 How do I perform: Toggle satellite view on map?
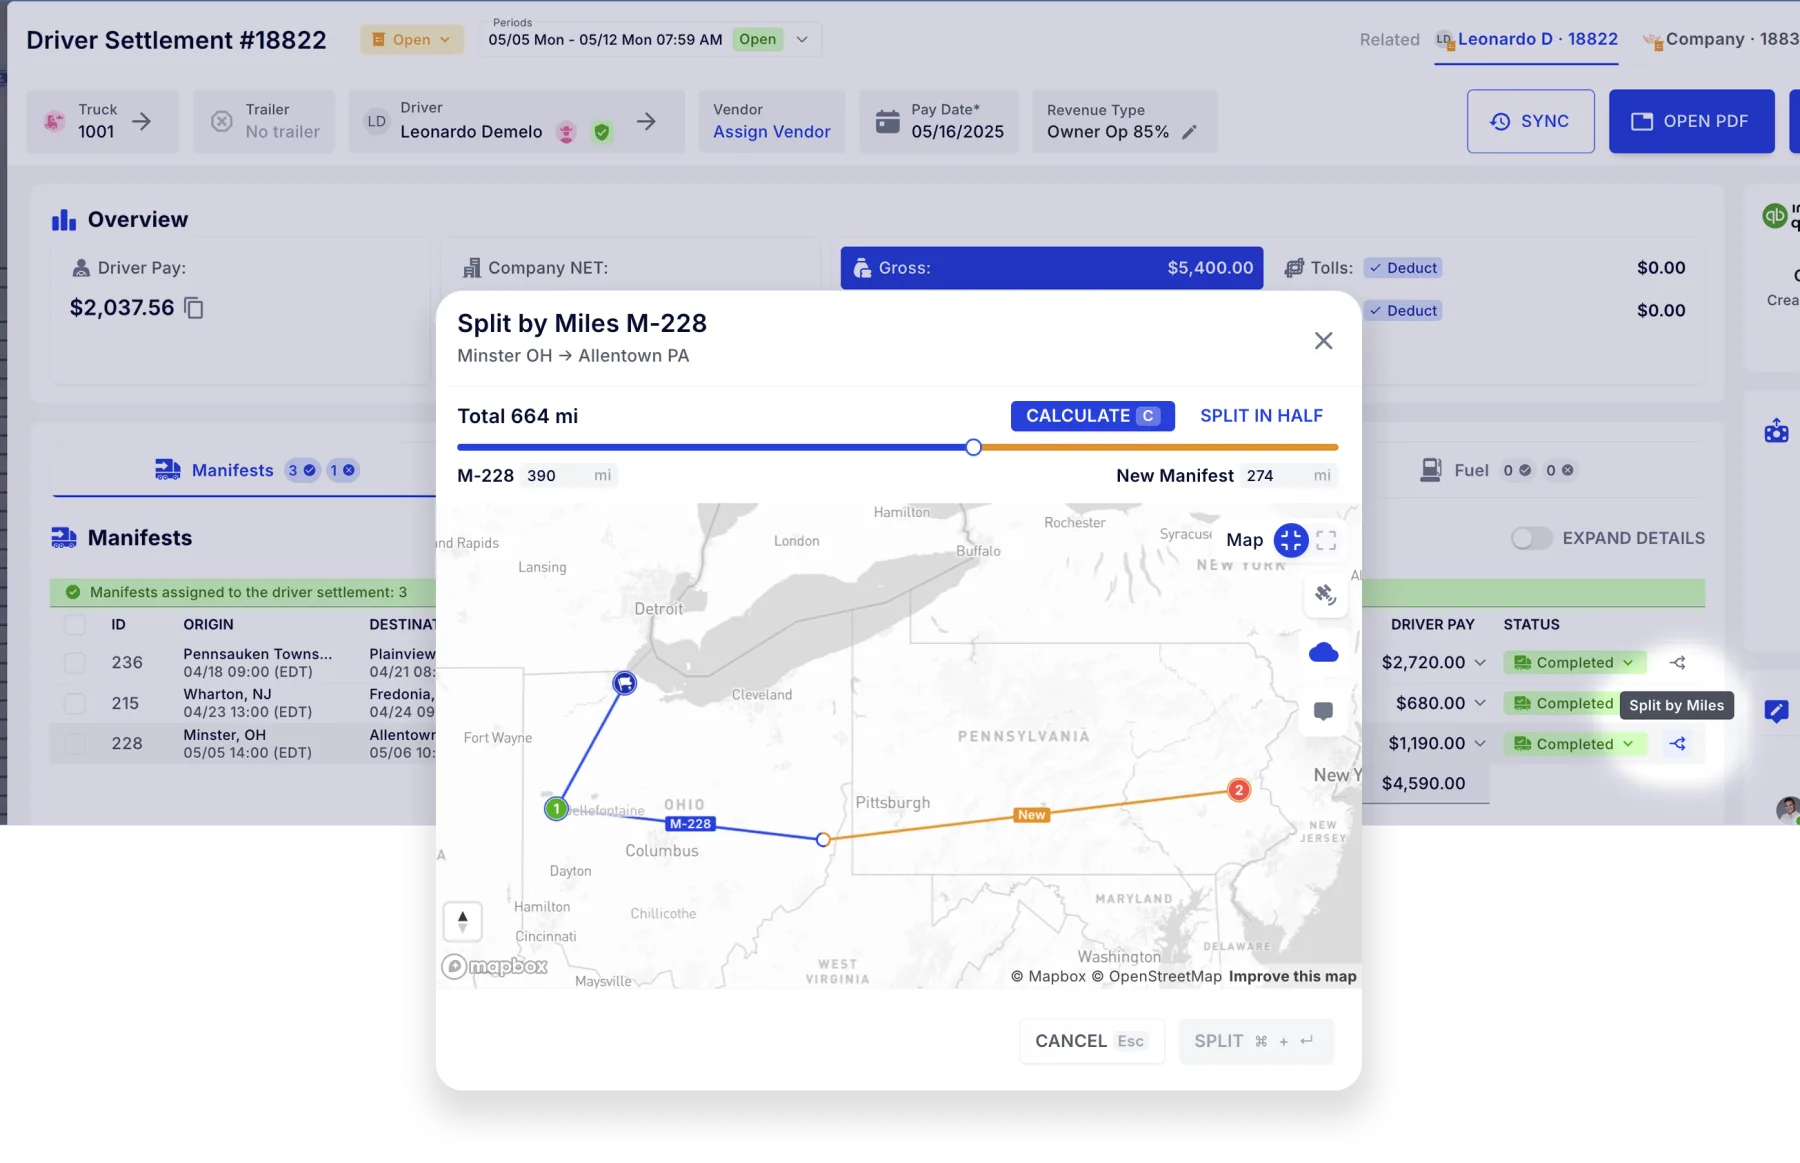[1325, 595]
